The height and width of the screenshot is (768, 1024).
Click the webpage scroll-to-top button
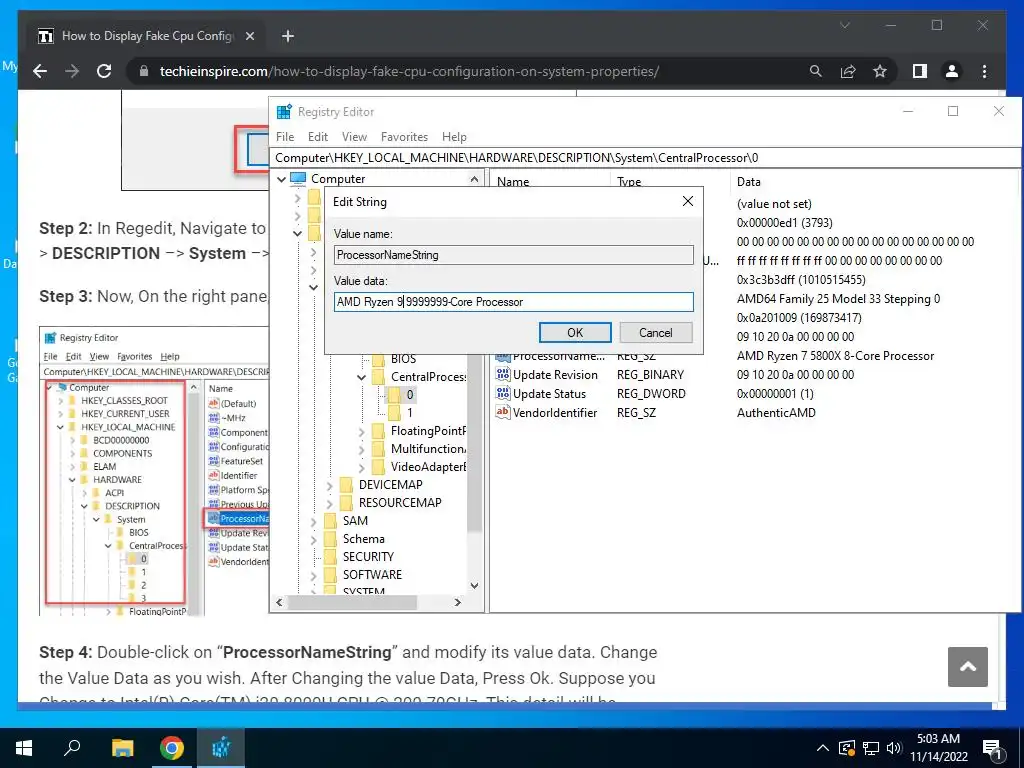[x=968, y=666]
